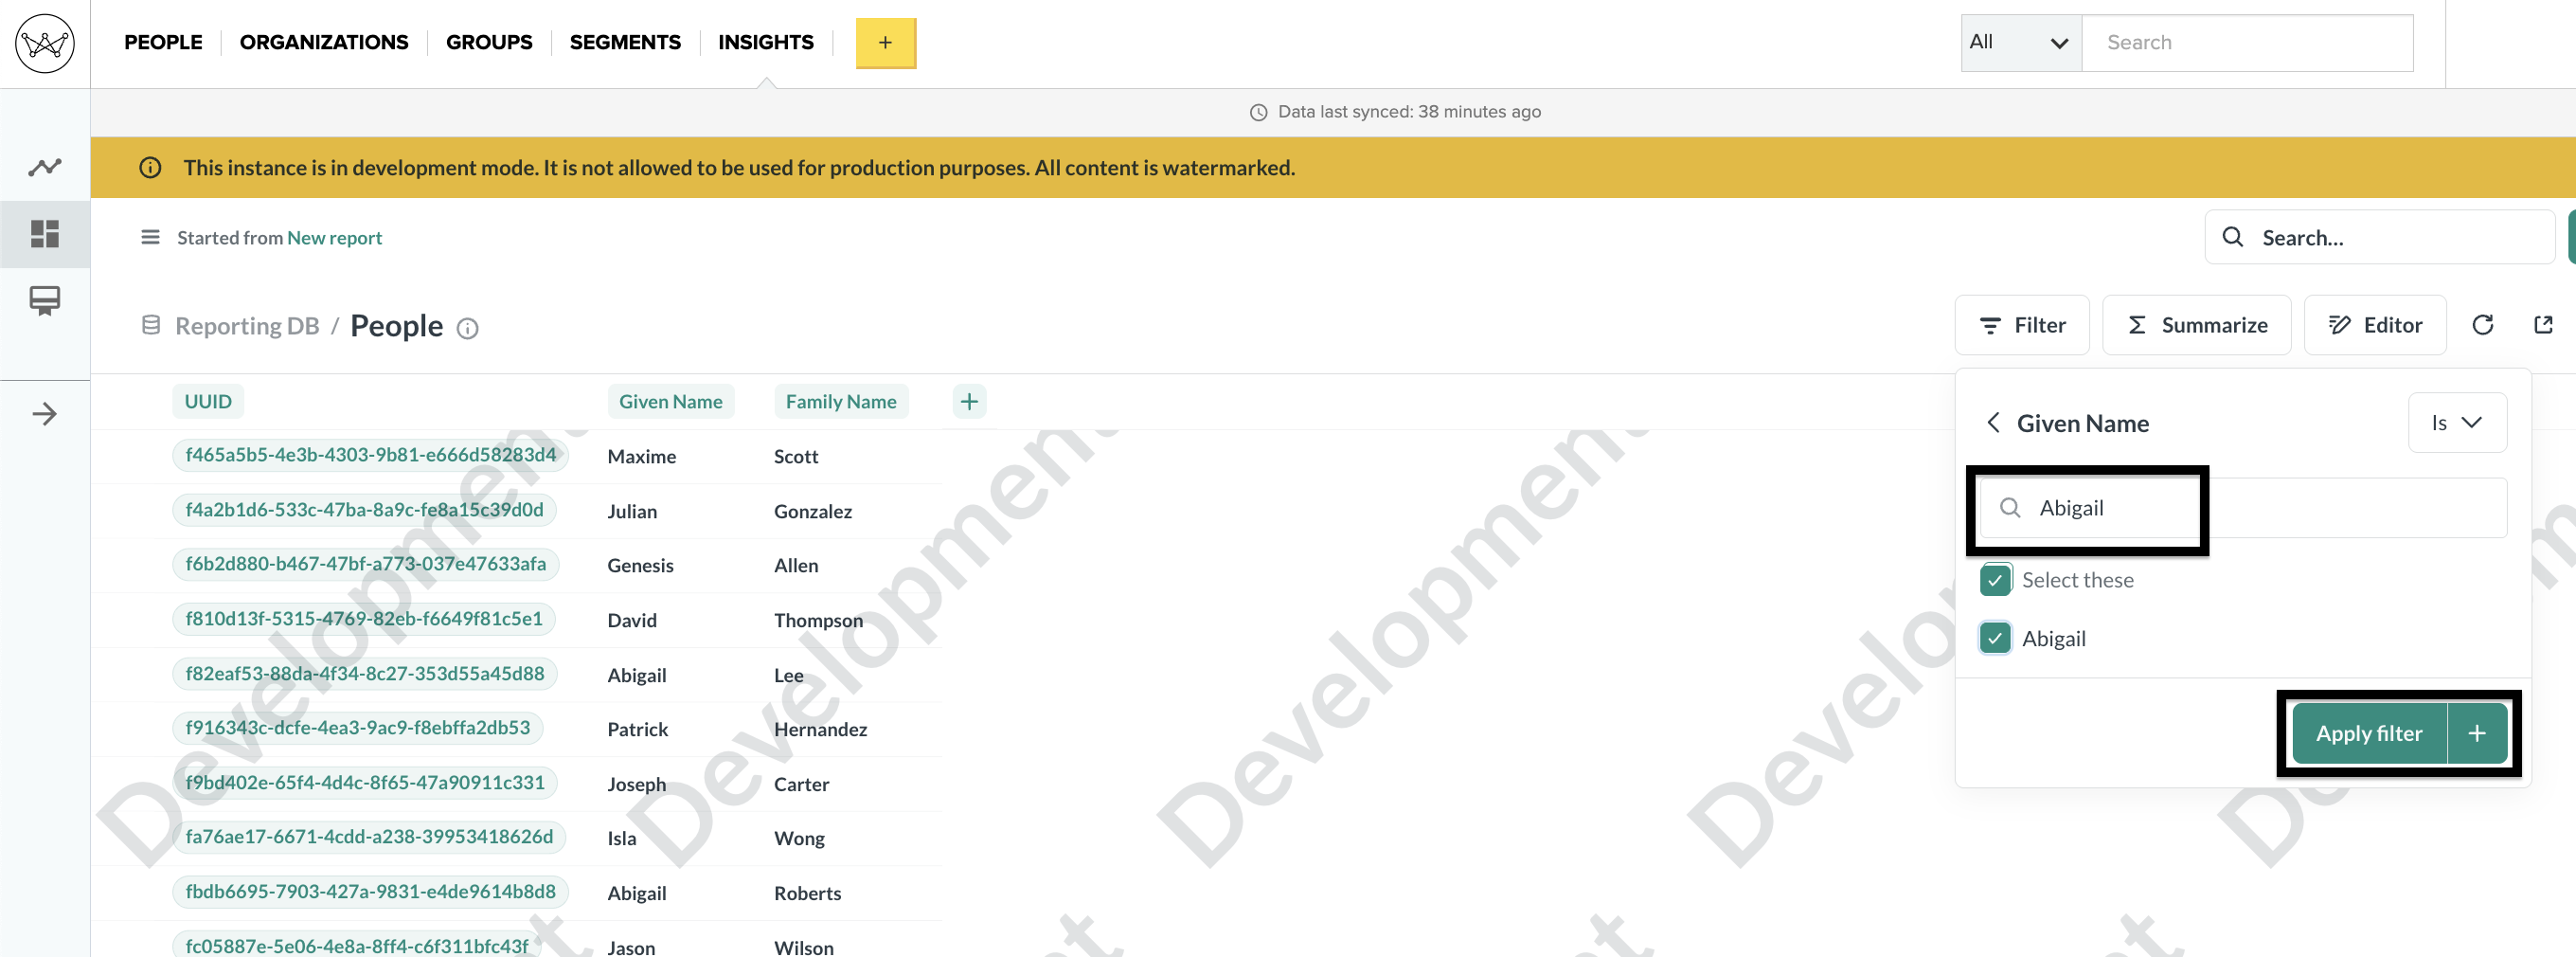The width and height of the screenshot is (2576, 957).
Task: Open the trends line chart sidebar icon
Action: click(x=45, y=167)
